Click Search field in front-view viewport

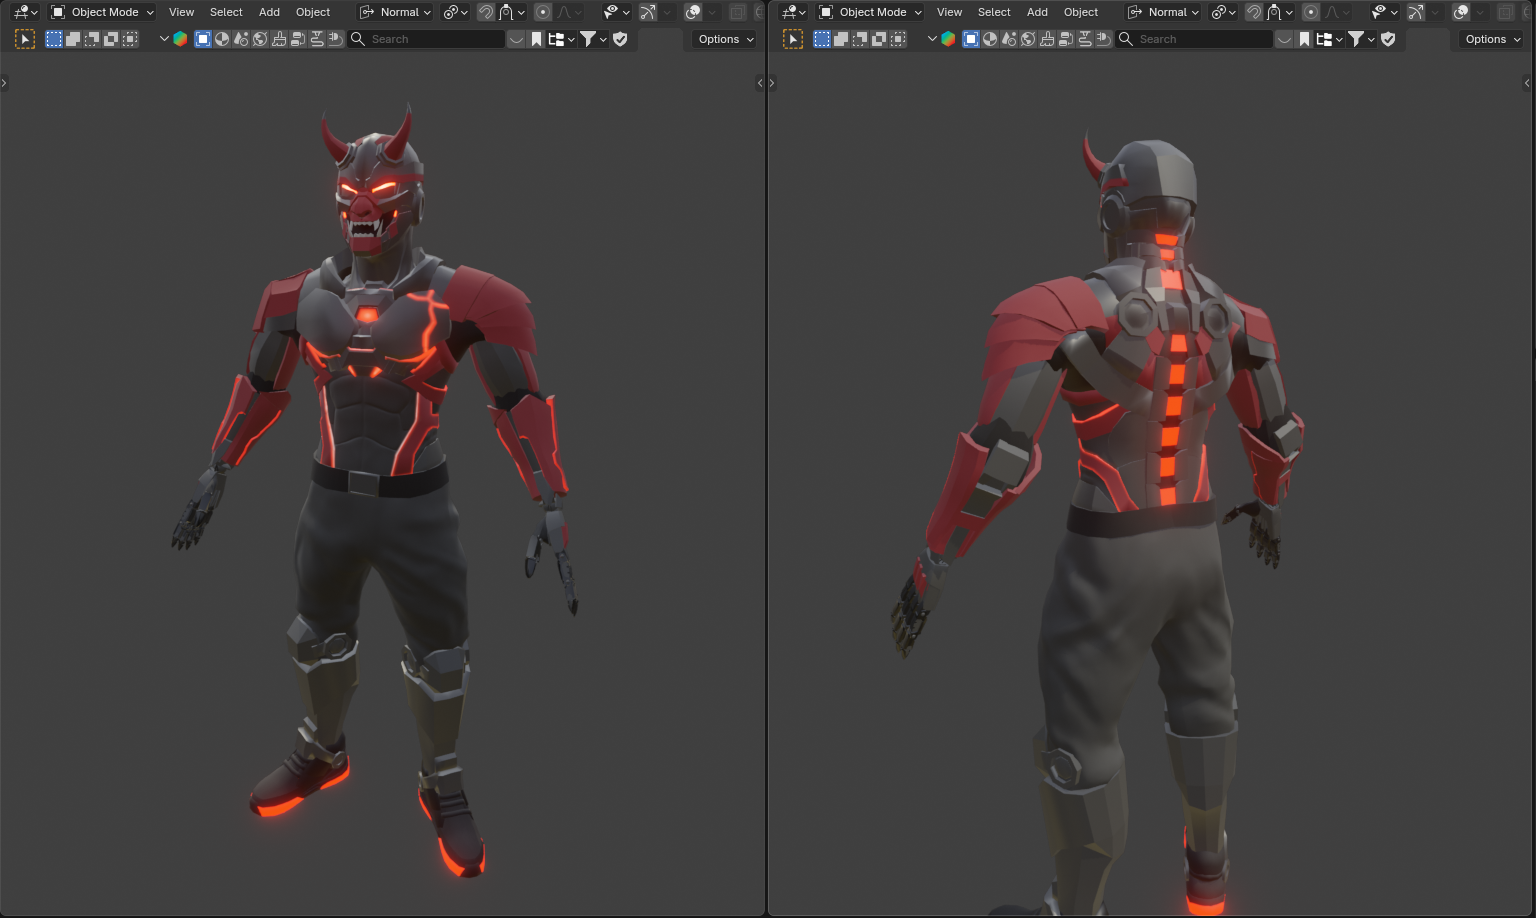[427, 39]
